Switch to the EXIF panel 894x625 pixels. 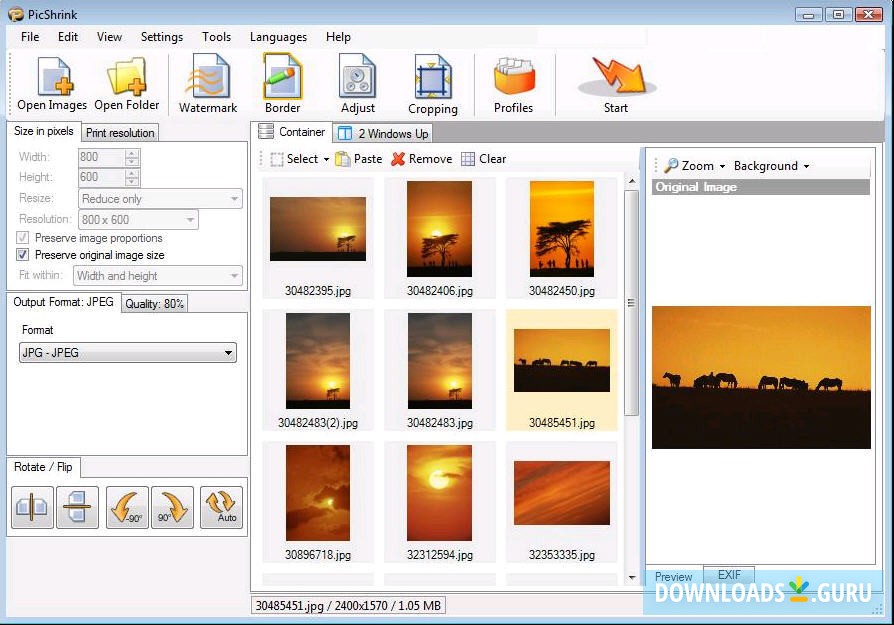coord(729,577)
